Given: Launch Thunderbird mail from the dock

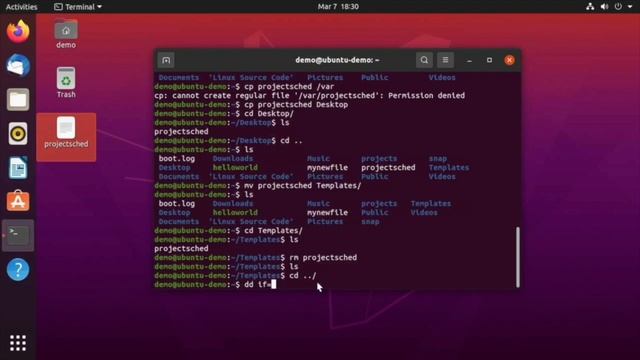Looking at the screenshot, I should coord(18,65).
